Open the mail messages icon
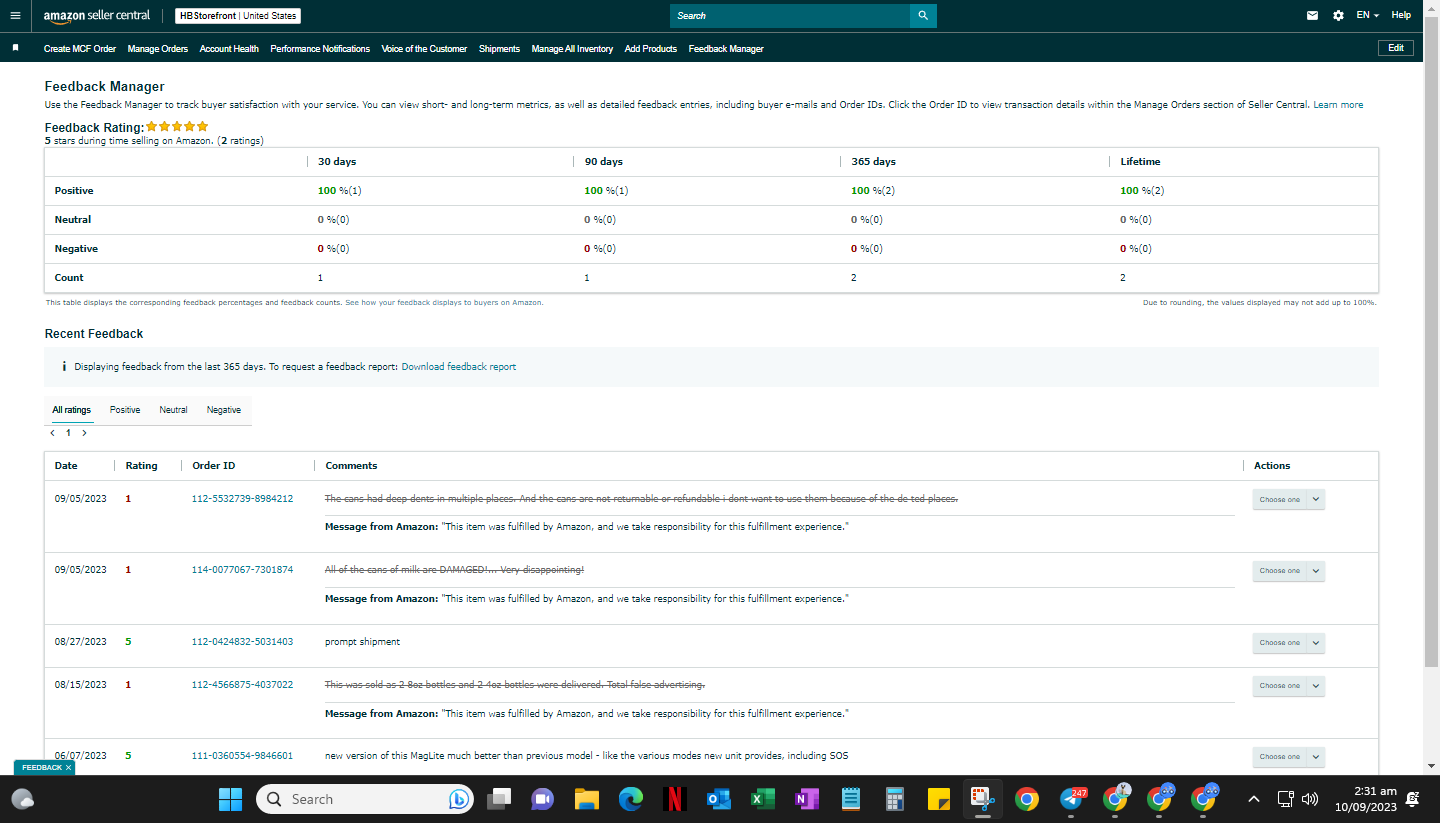The image size is (1440, 823). (x=1313, y=16)
